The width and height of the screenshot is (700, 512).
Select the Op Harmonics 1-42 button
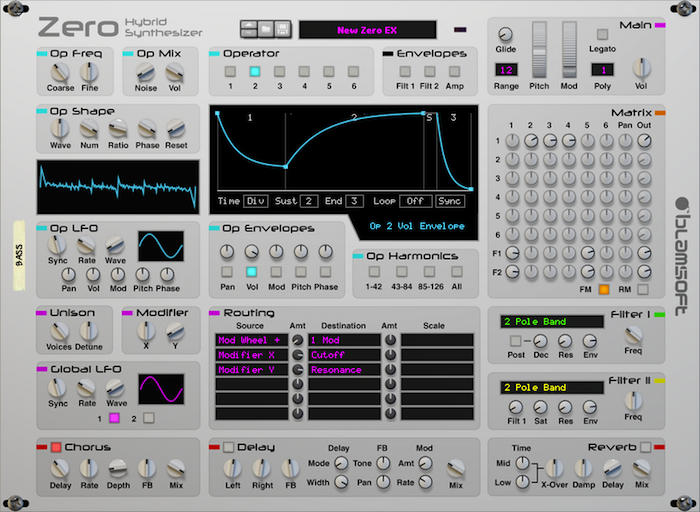click(x=374, y=271)
